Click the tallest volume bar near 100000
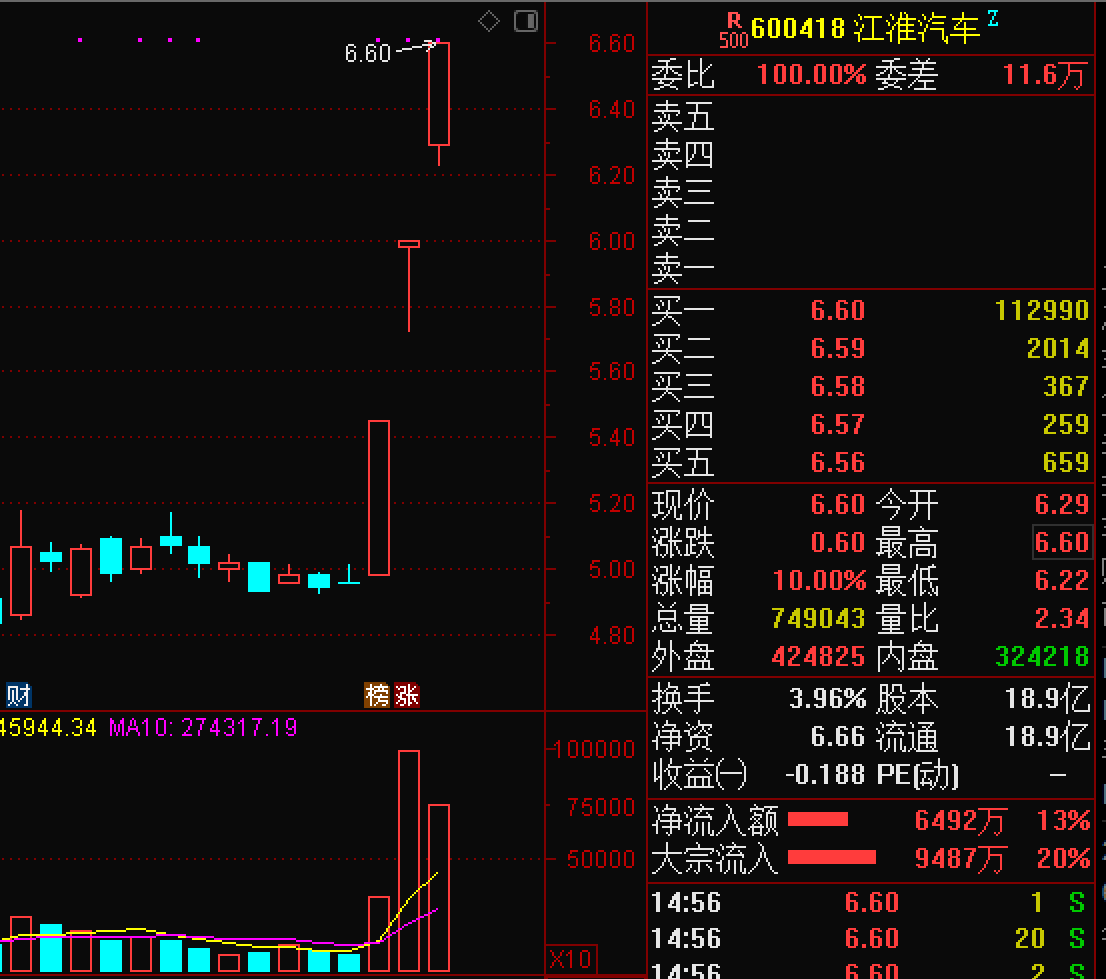The image size is (1106, 979). (409, 861)
